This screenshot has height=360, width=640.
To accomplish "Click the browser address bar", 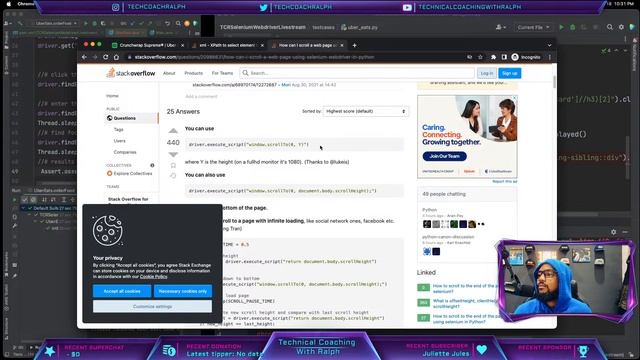I will pos(295,57).
